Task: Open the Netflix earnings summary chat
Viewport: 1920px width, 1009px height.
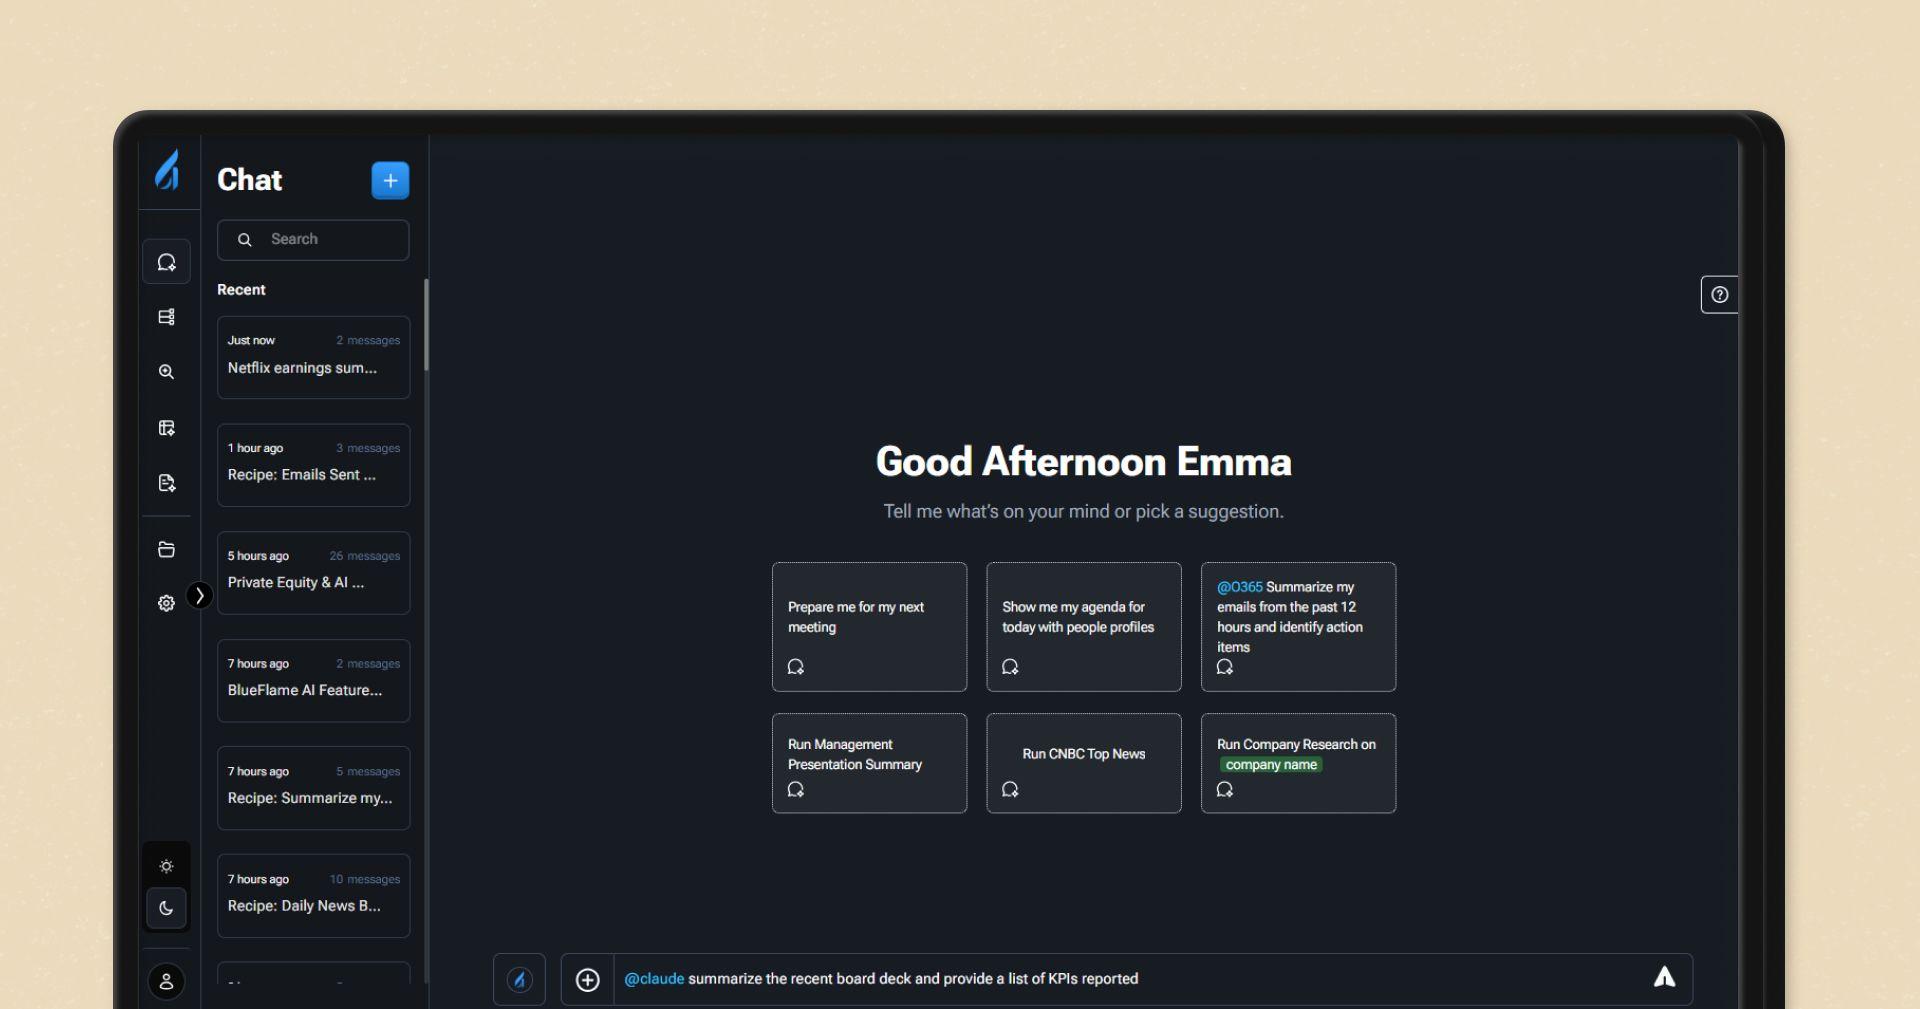Action: [x=313, y=358]
